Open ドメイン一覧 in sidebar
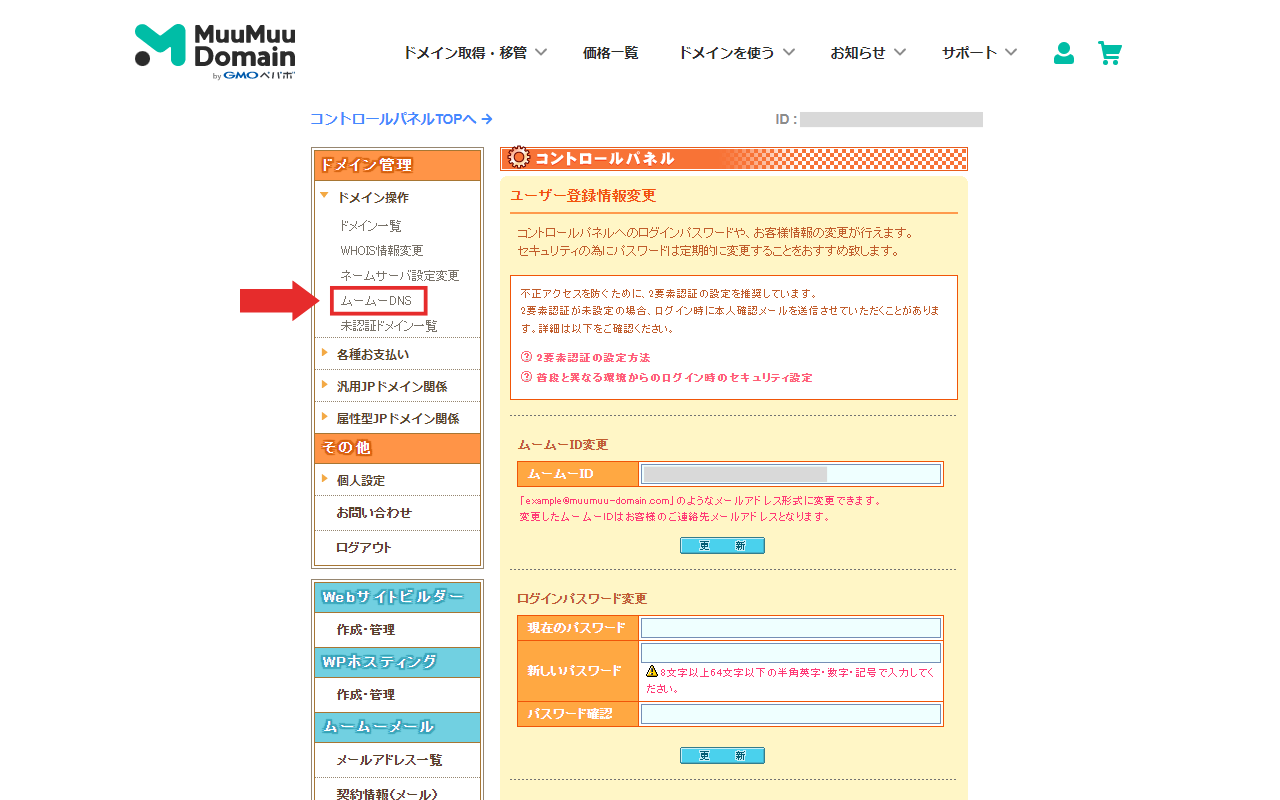The image size is (1280, 800). (371, 226)
